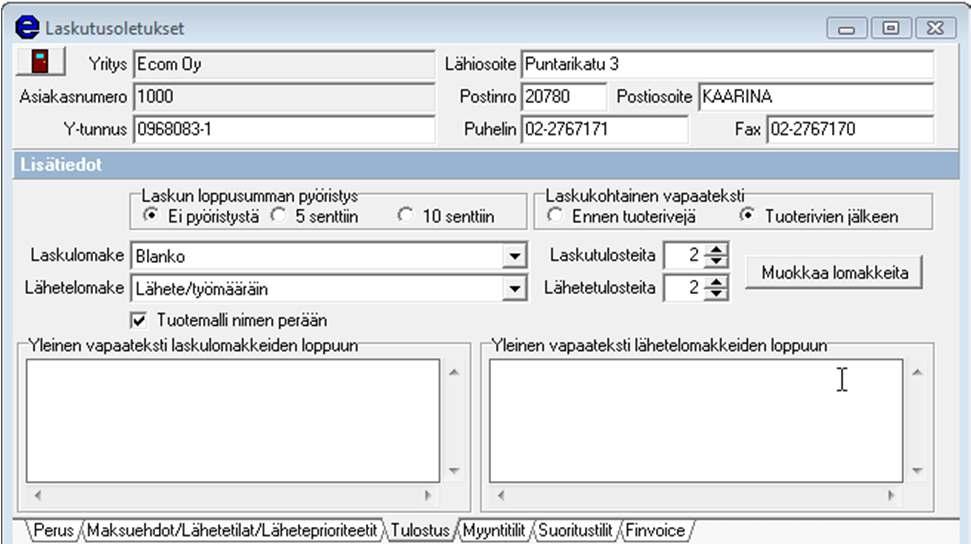The height and width of the screenshot is (544, 971).
Task: Select '5 senttiin' rounding option
Action: pos(279,215)
